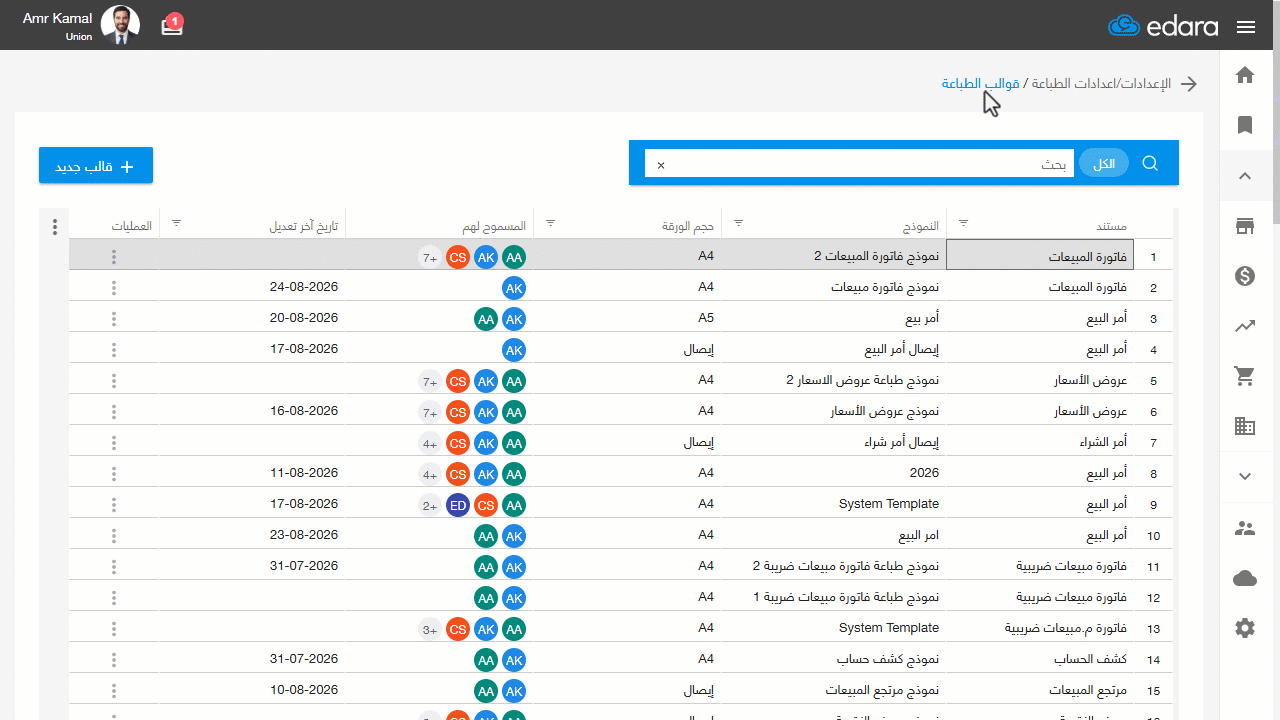This screenshot has height=720, width=1280.
Task: Expand sidebar section with down chevron
Action: click(1245, 476)
